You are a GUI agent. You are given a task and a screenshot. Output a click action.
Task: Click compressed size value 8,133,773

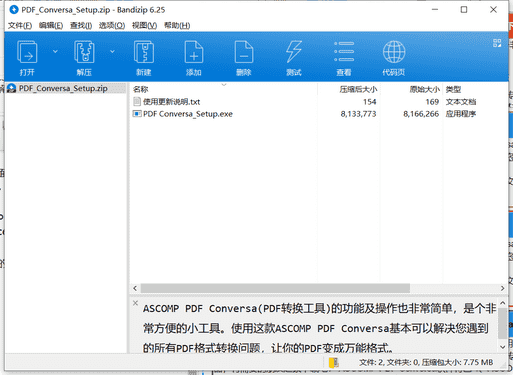coord(358,114)
